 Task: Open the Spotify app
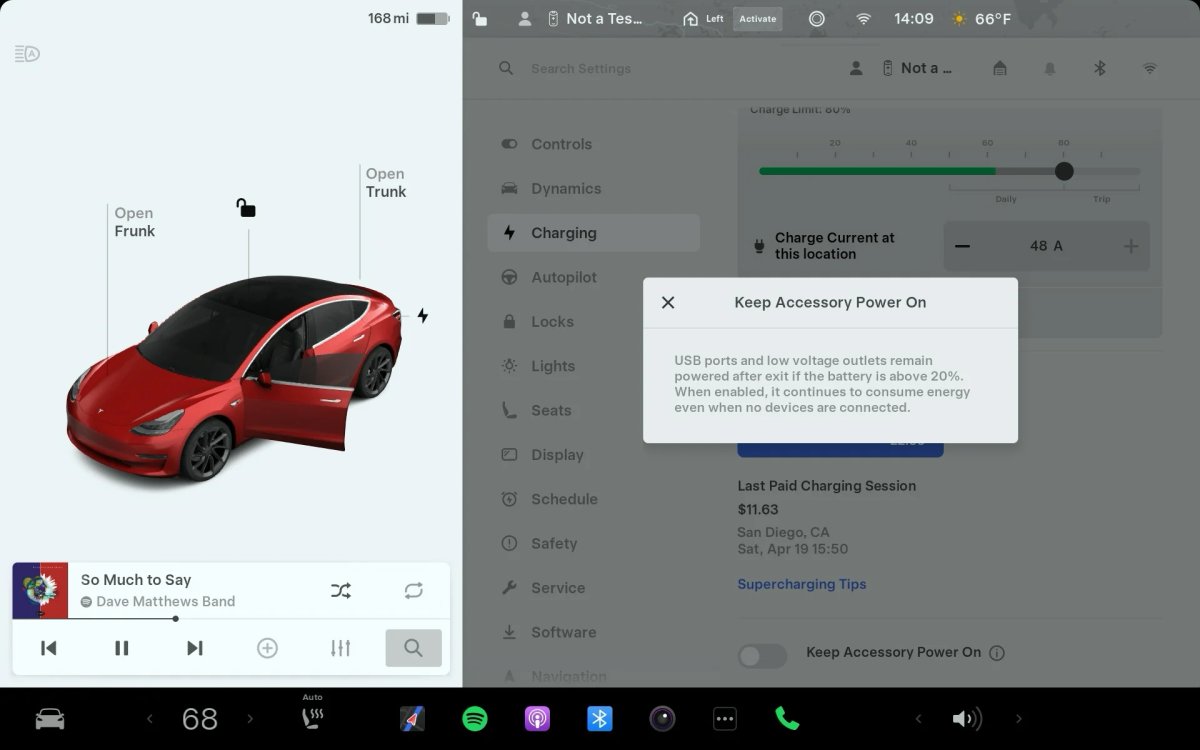point(475,719)
